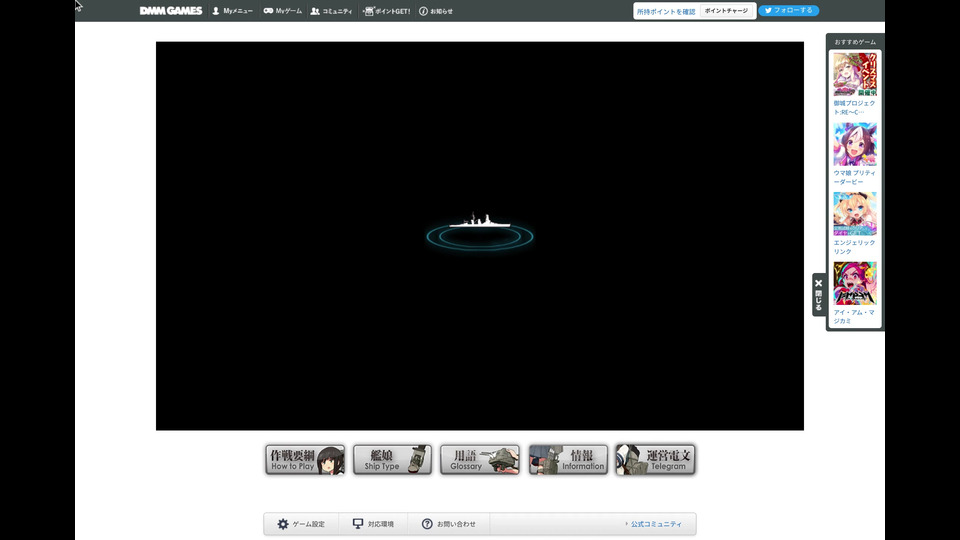Click the エンジェリックリンク text link
The height and width of the screenshot is (540, 960).
[x=854, y=247]
